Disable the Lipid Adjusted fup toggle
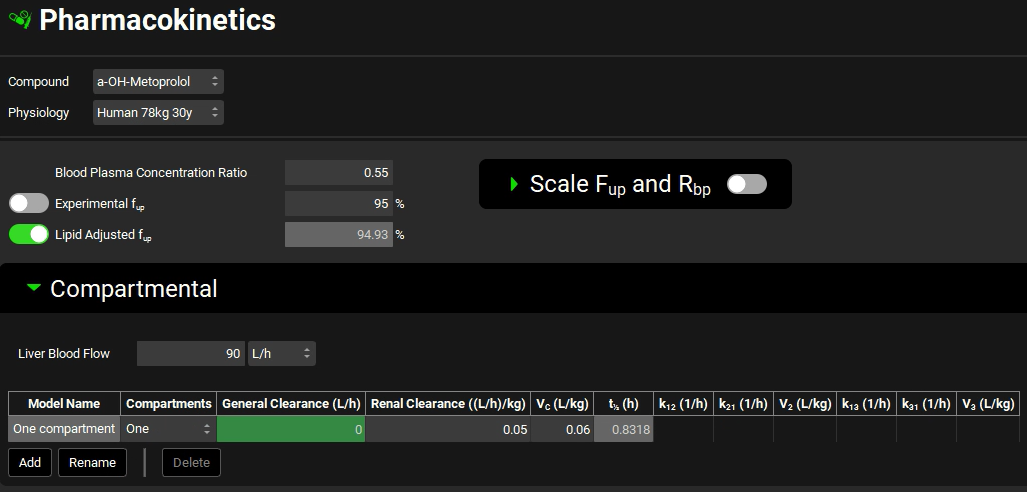Screen dimensions: 1027x492 point(29,234)
